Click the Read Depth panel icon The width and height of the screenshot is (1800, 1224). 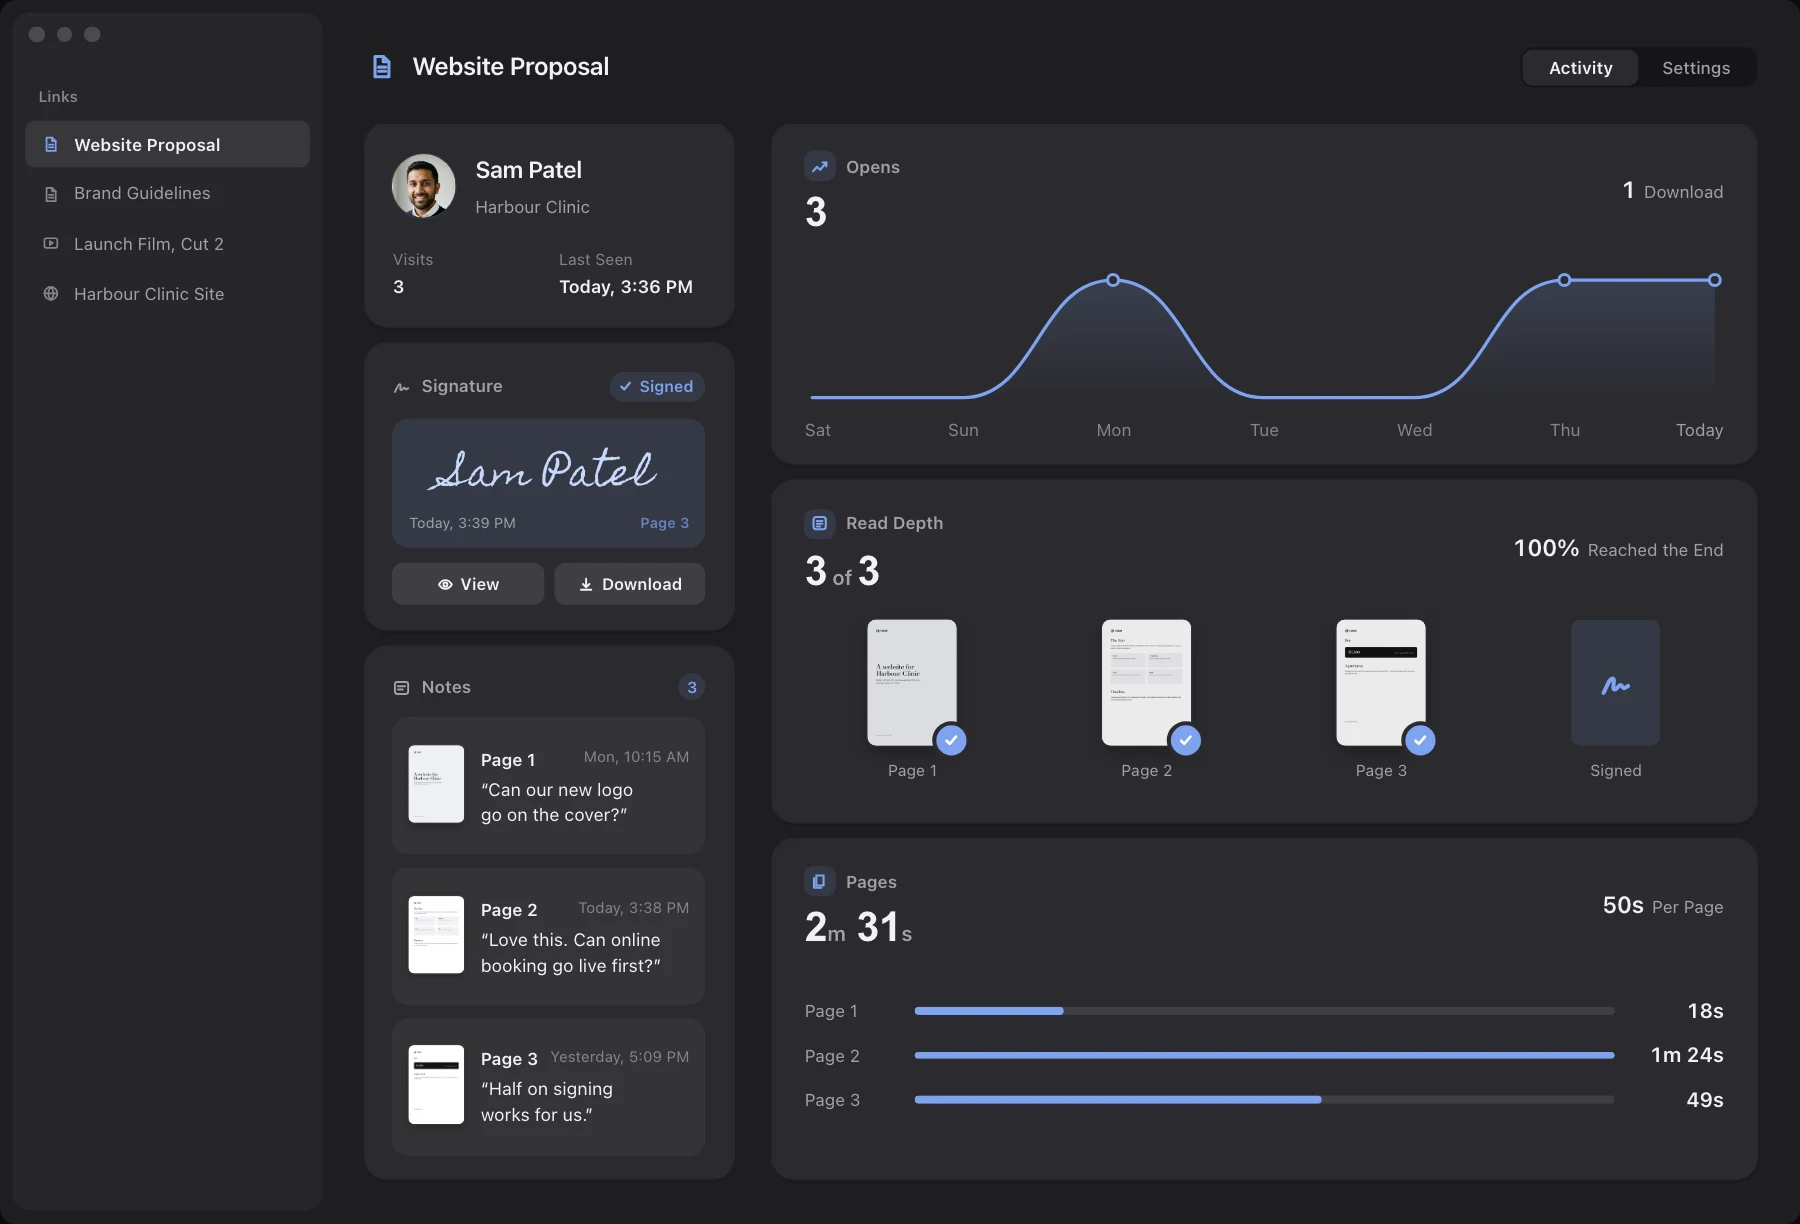click(819, 523)
